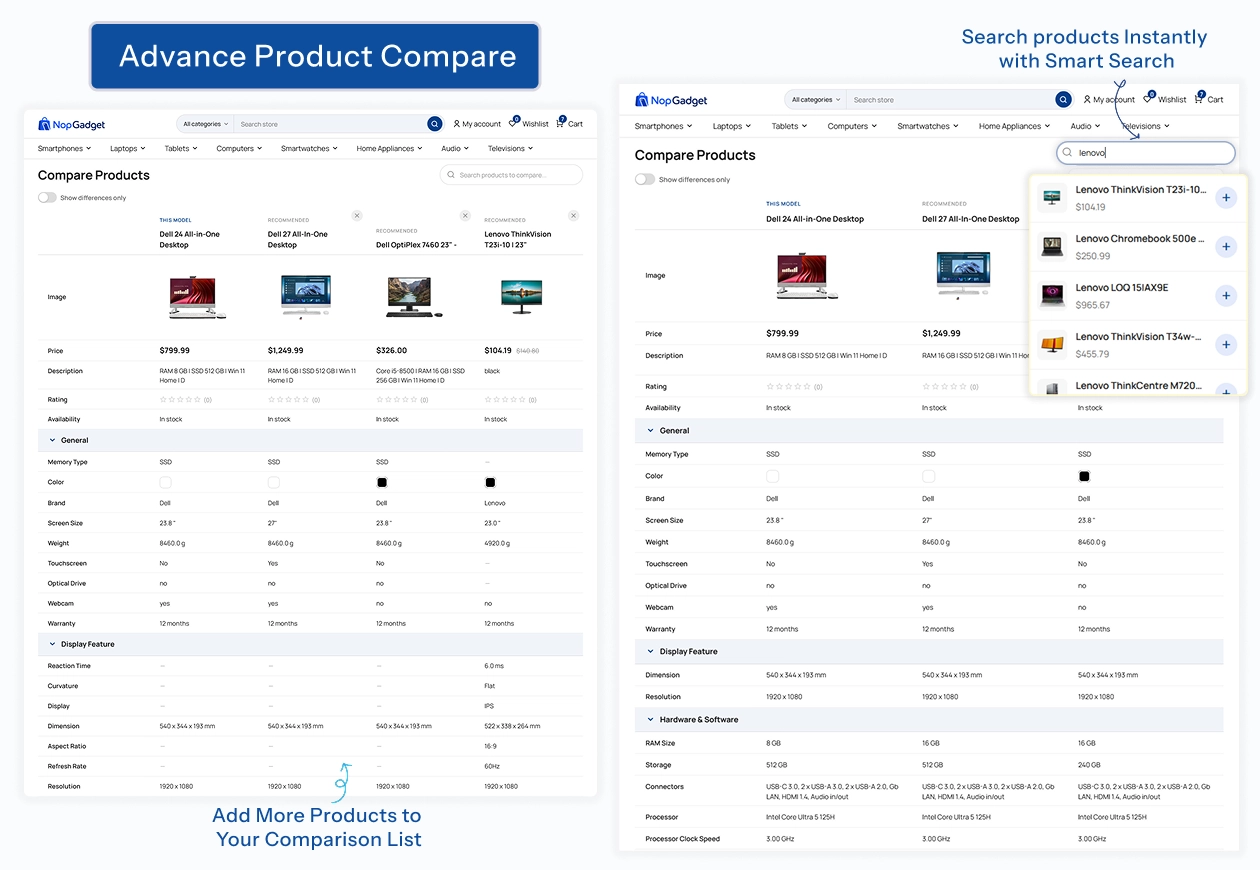Add Lenovo LOQ 15IAX9E with its plus button
The image size is (1260, 870).
pyautogui.click(x=1226, y=295)
